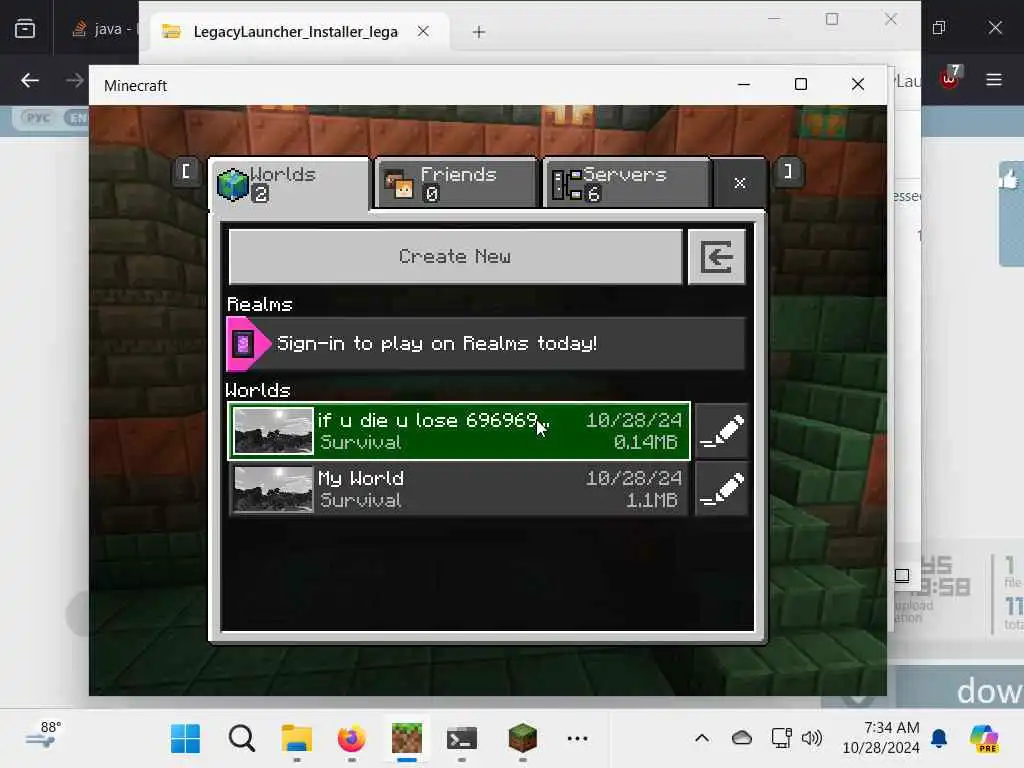Click the Servers rack icon
This screenshot has width=1024, height=768.
(566, 184)
